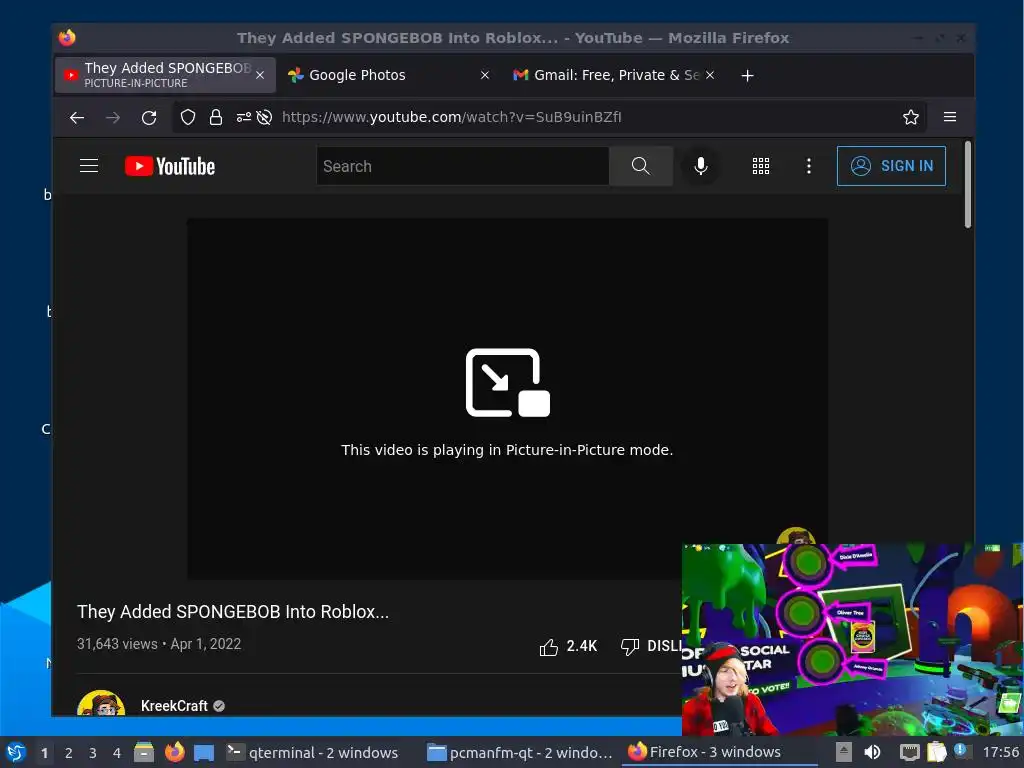The height and width of the screenshot is (768, 1024).
Task: Click the clipboard tray icon
Action: coord(936,752)
